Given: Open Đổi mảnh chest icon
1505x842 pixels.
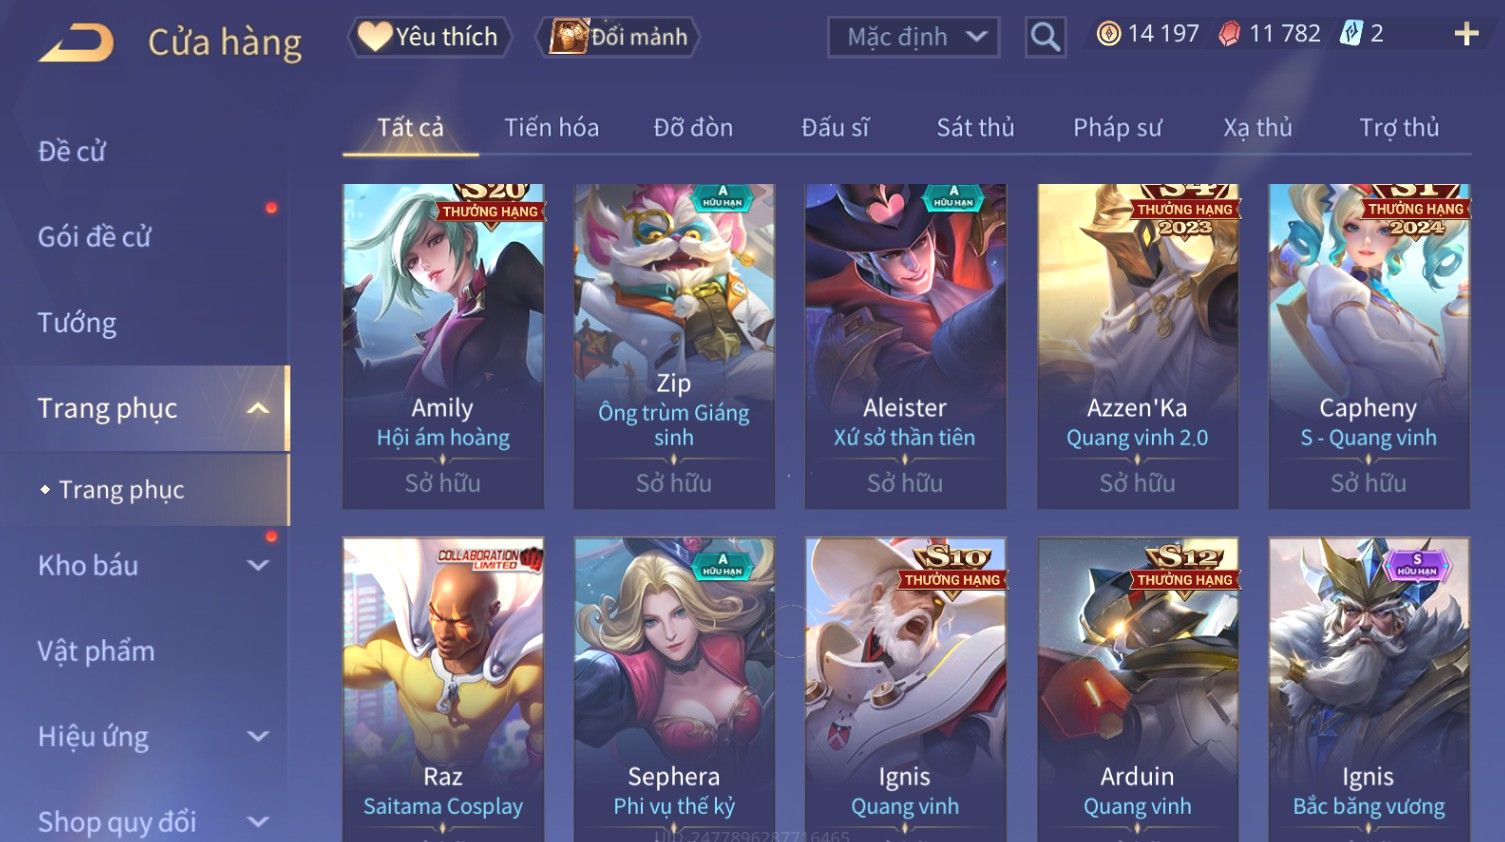Looking at the screenshot, I should [619, 37].
